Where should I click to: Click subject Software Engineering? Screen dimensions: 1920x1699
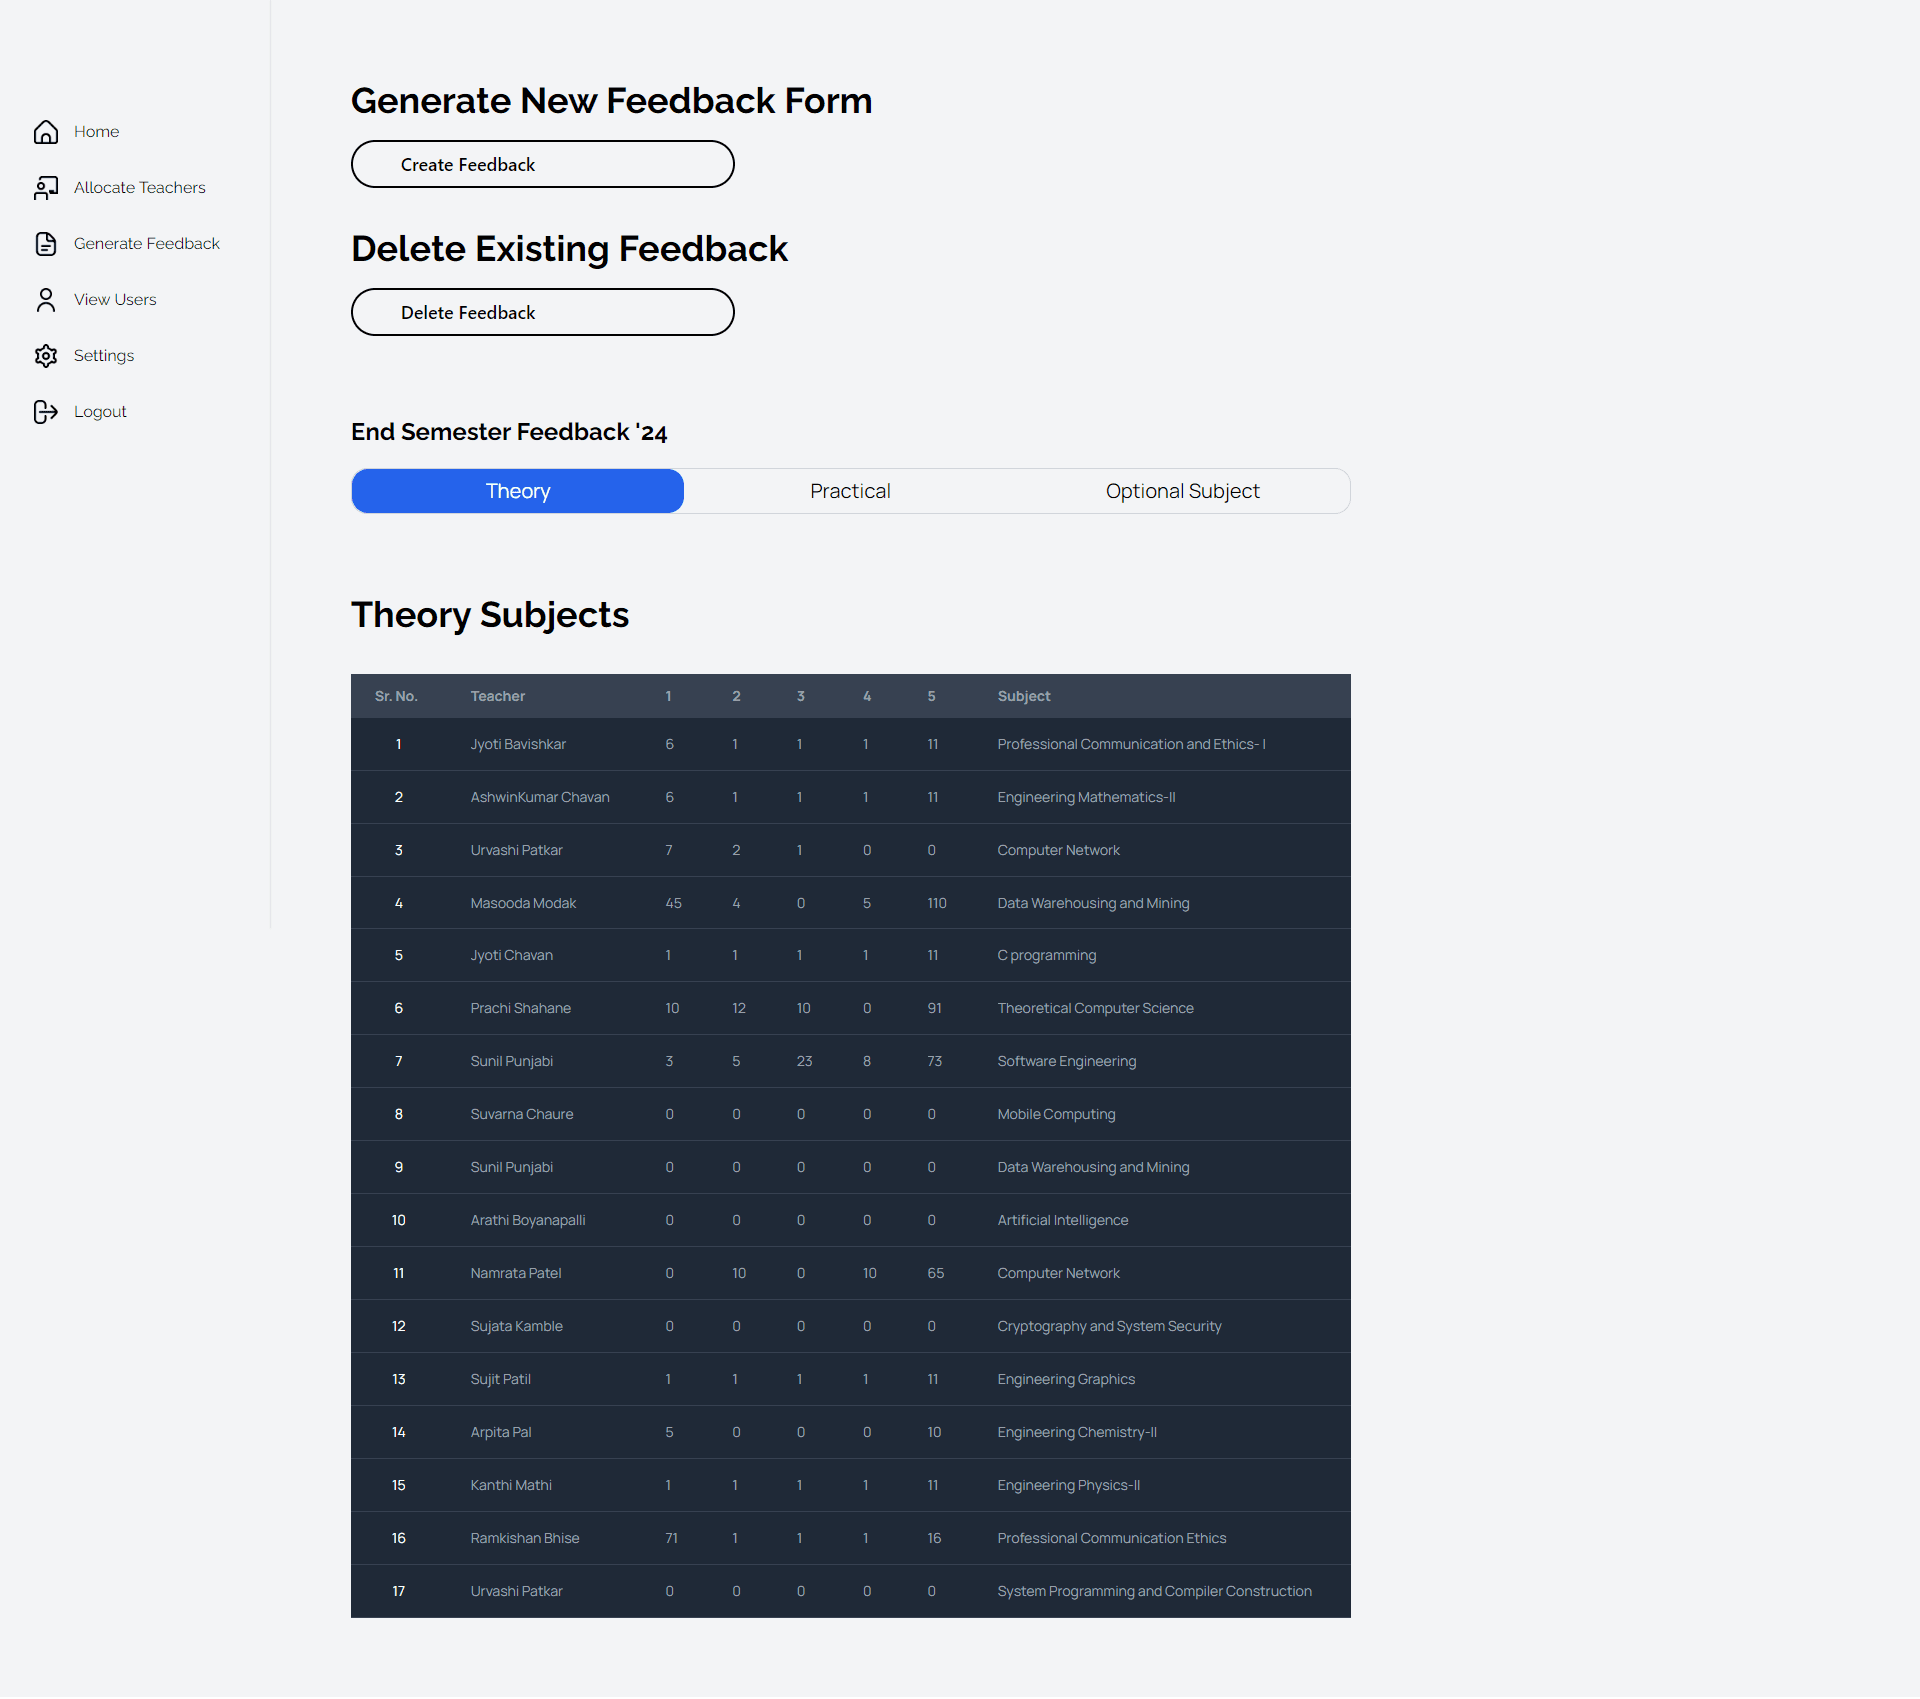(x=1066, y=1061)
